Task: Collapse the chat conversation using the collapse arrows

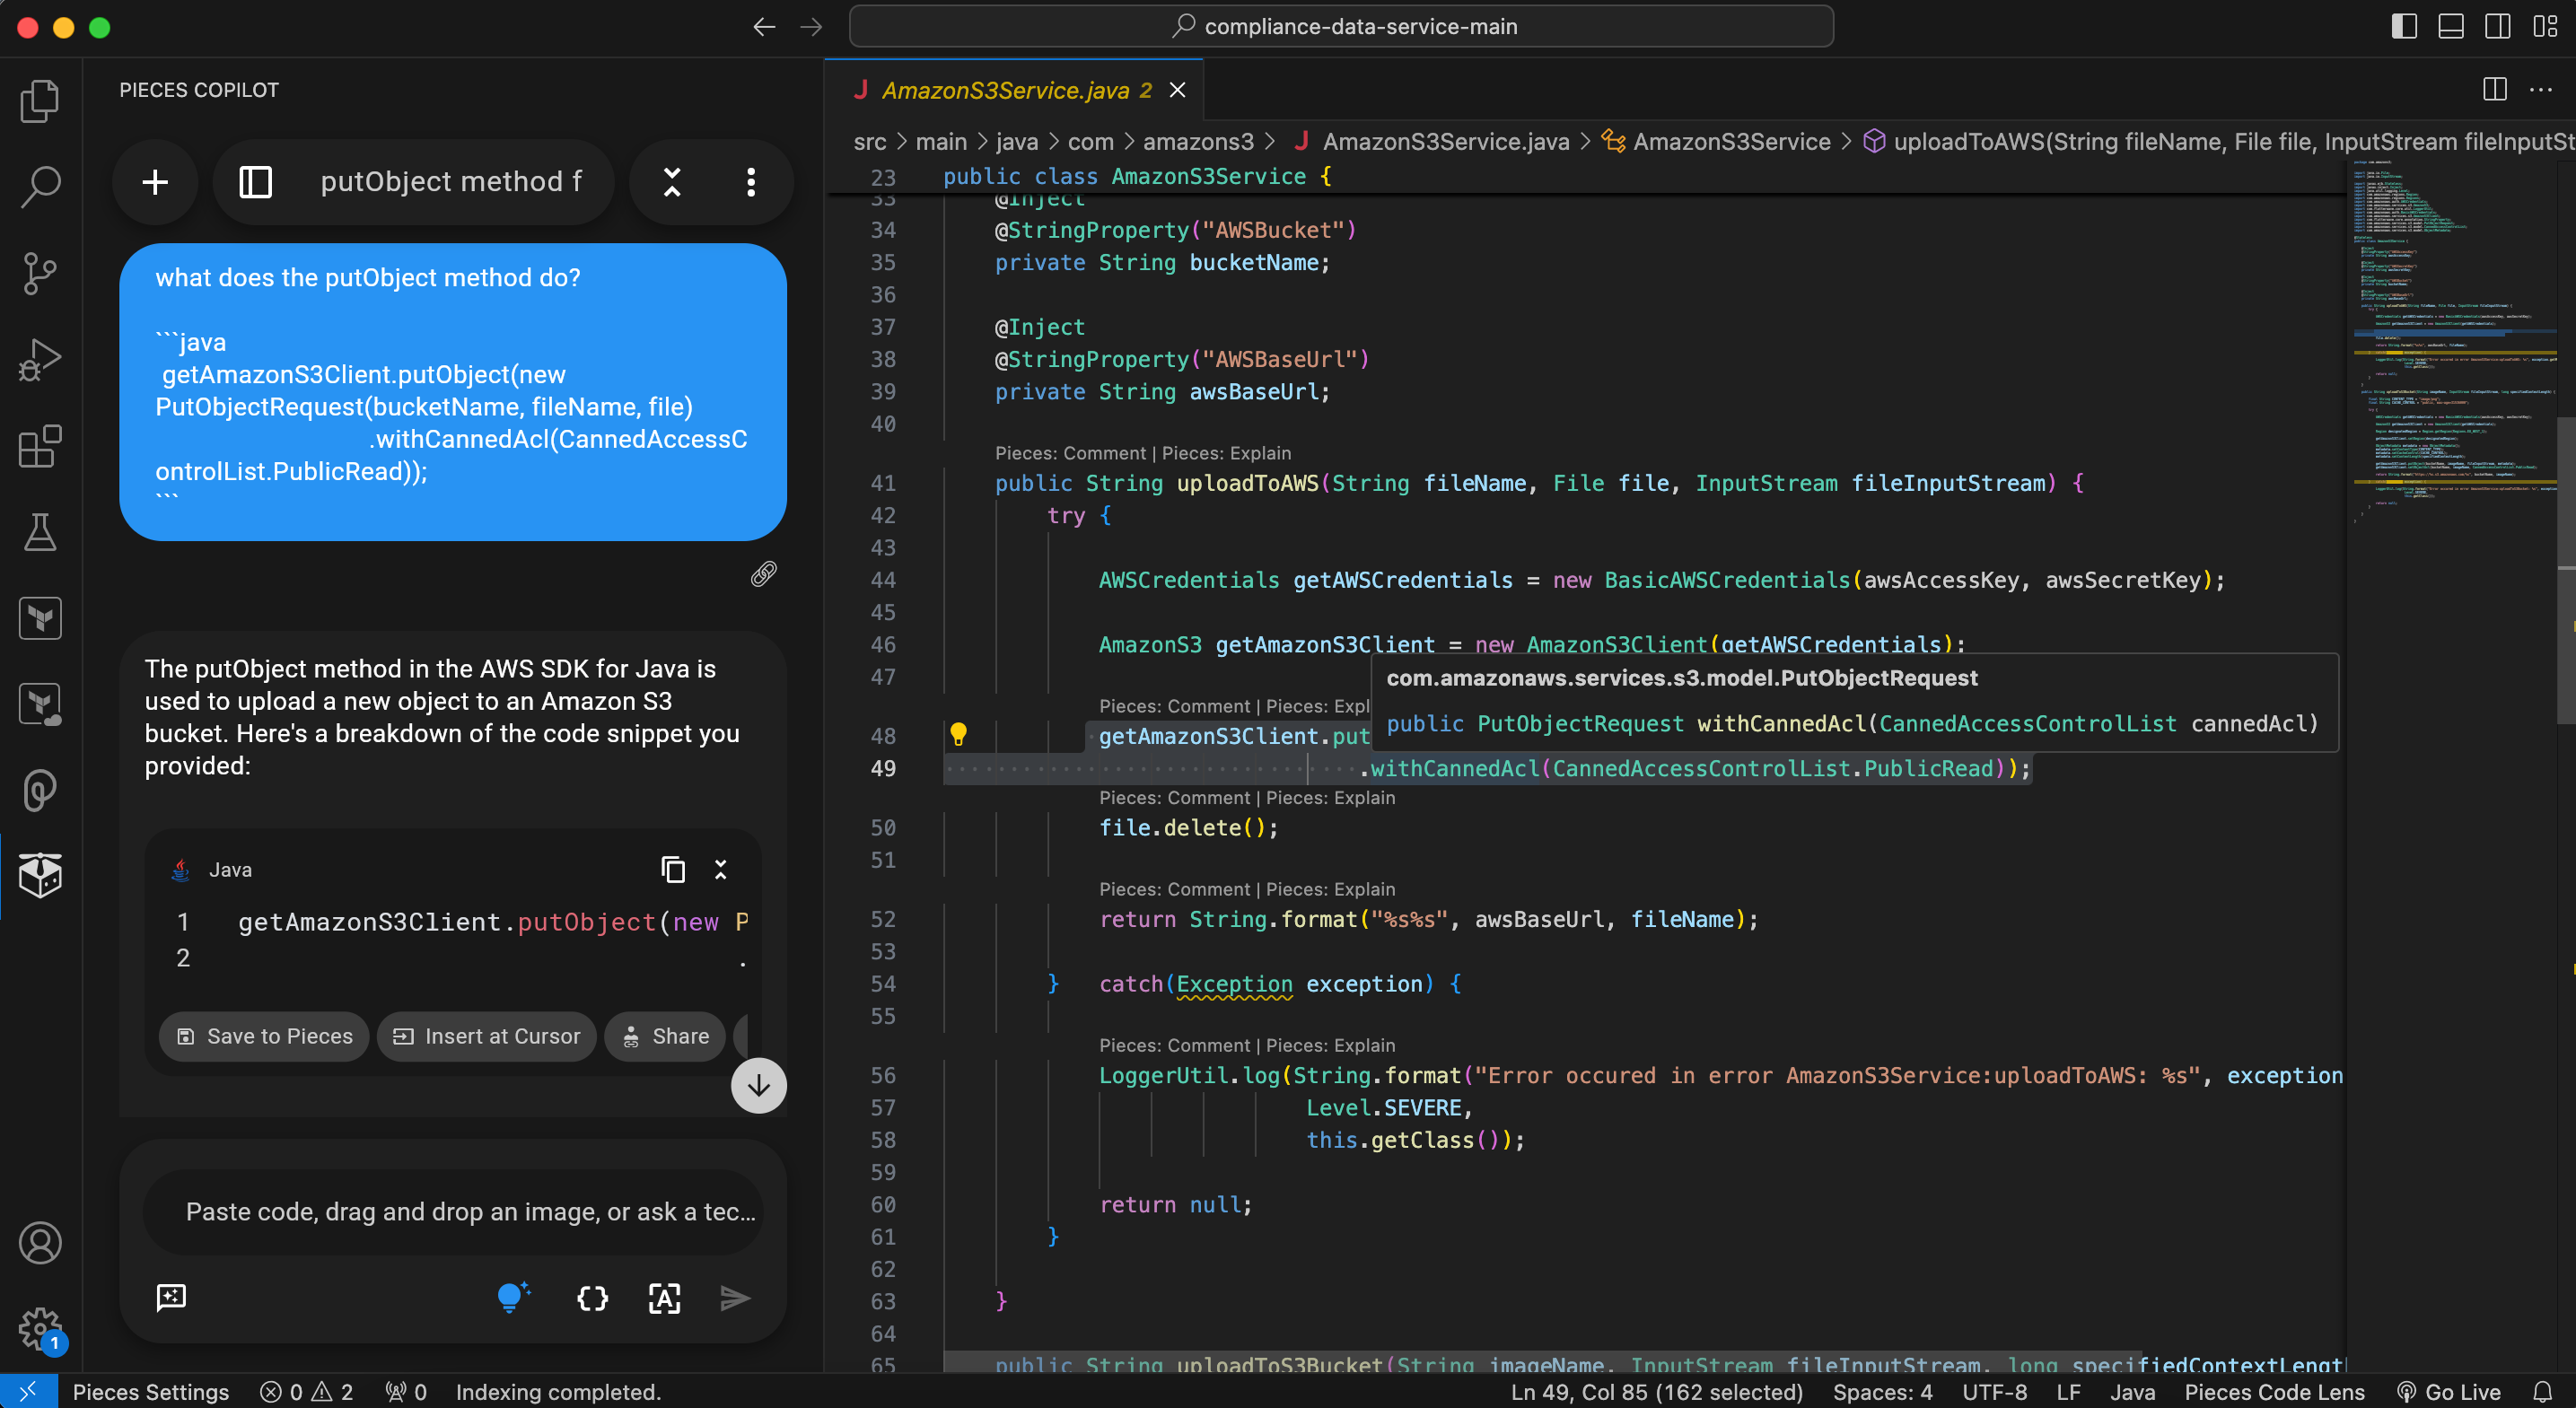Action: click(x=672, y=182)
